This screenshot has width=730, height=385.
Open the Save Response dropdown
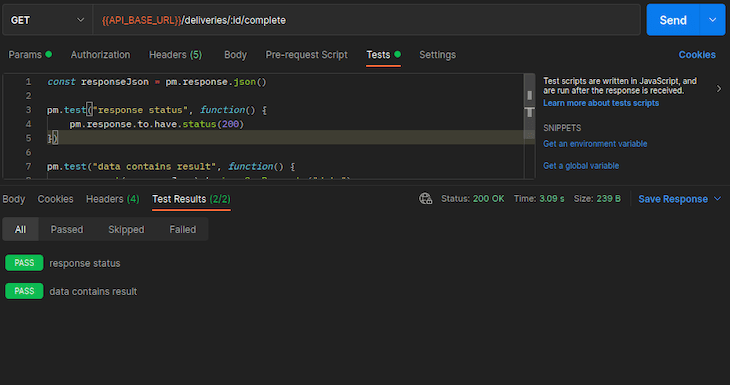click(680, 199)
